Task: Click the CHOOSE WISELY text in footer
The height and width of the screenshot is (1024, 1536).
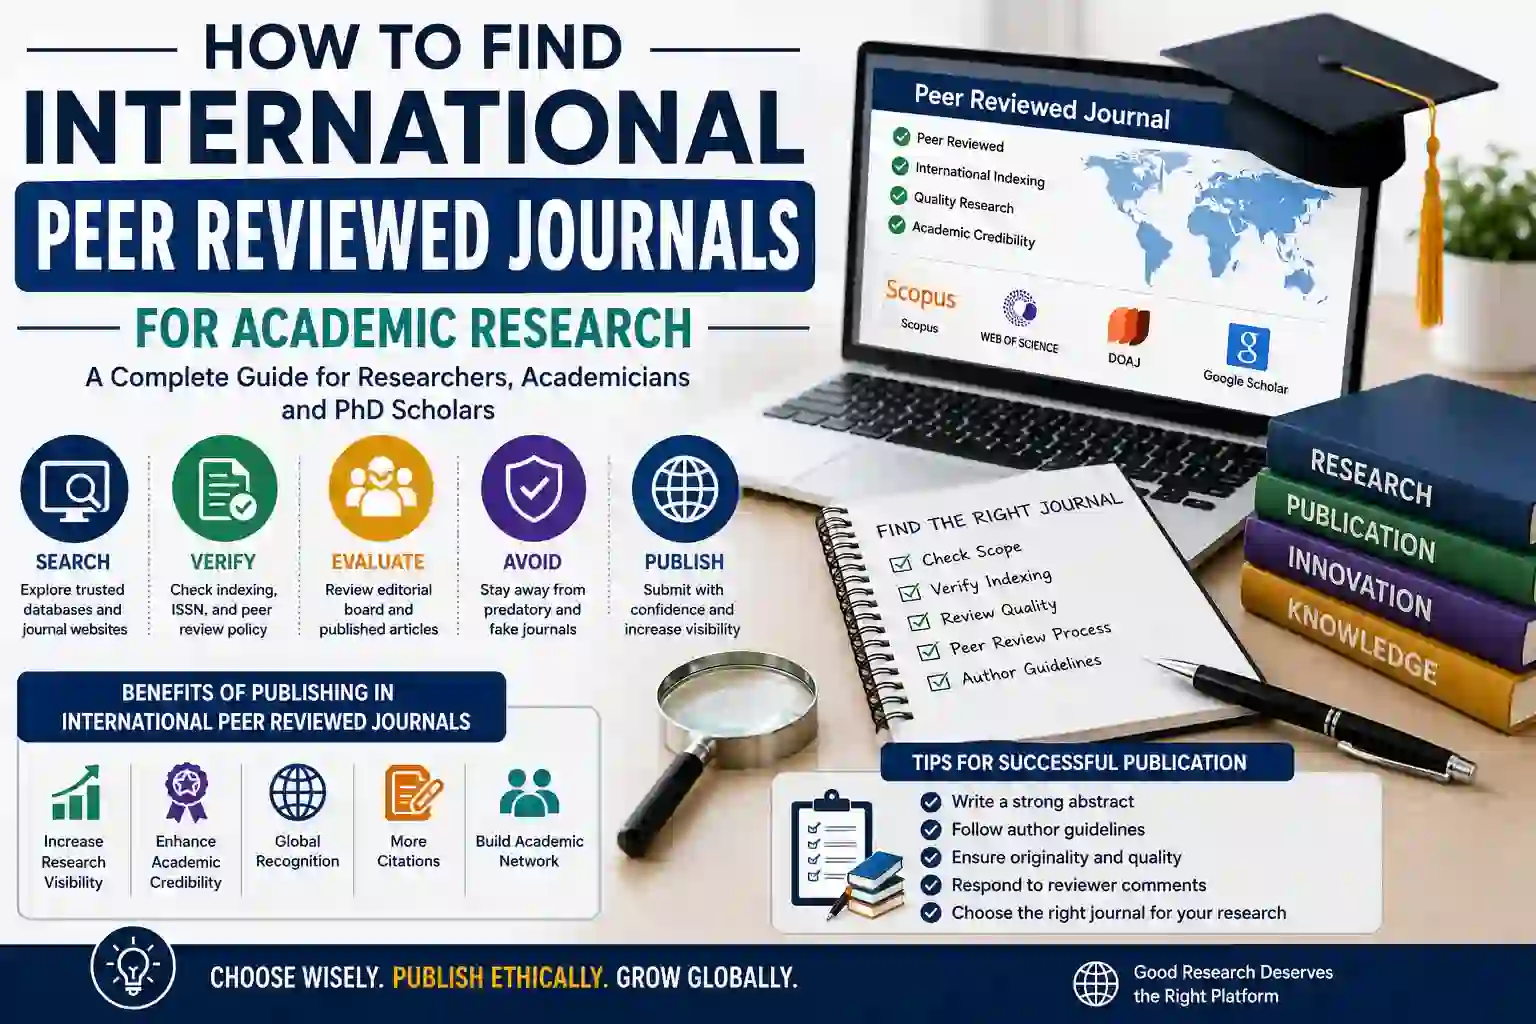Action: 297,978
